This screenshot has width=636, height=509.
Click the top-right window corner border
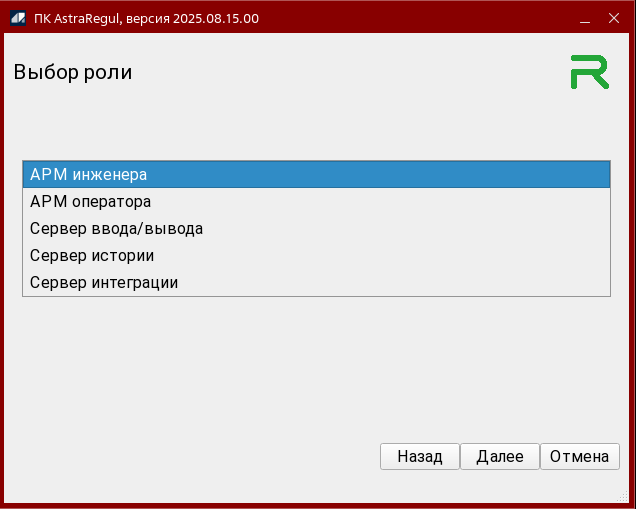click(632, 3)
